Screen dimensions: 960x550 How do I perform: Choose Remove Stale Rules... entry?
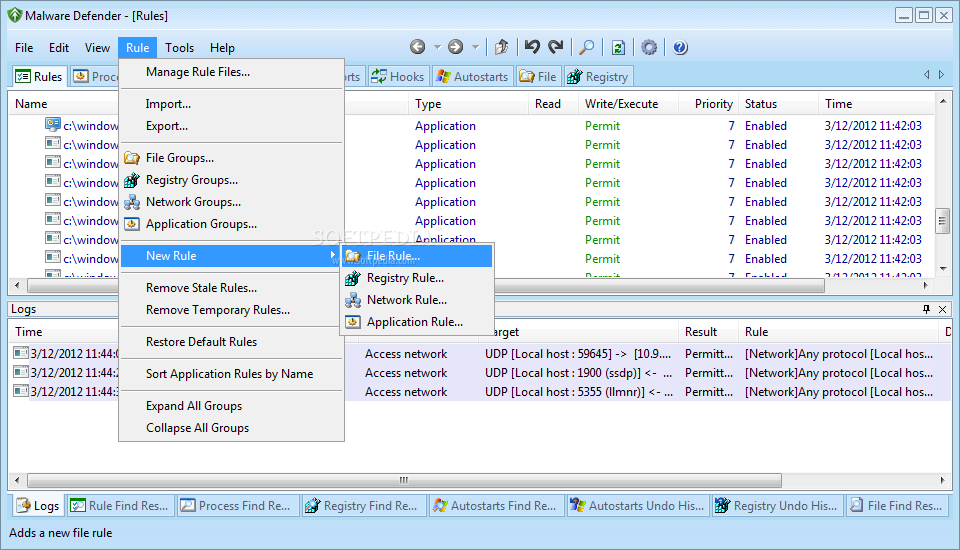pos(231,288)
